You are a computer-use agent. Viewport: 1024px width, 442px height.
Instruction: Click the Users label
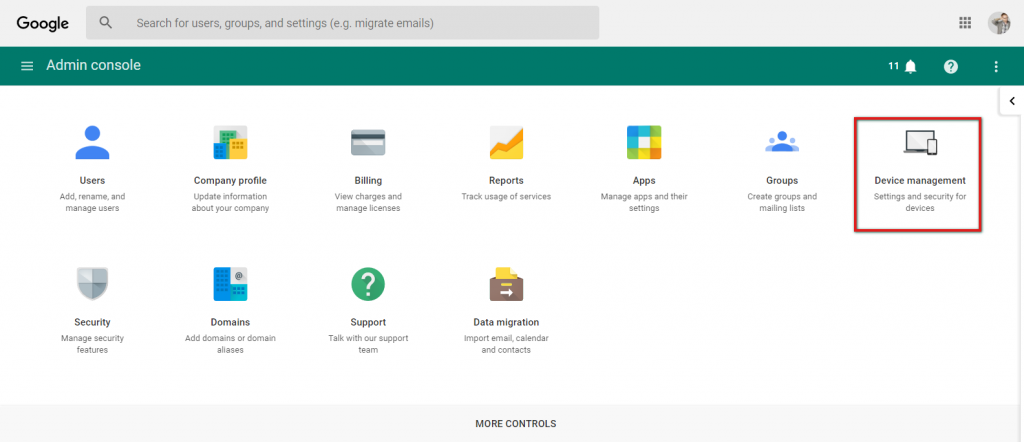pyautogui.click(x=92, y=181)
